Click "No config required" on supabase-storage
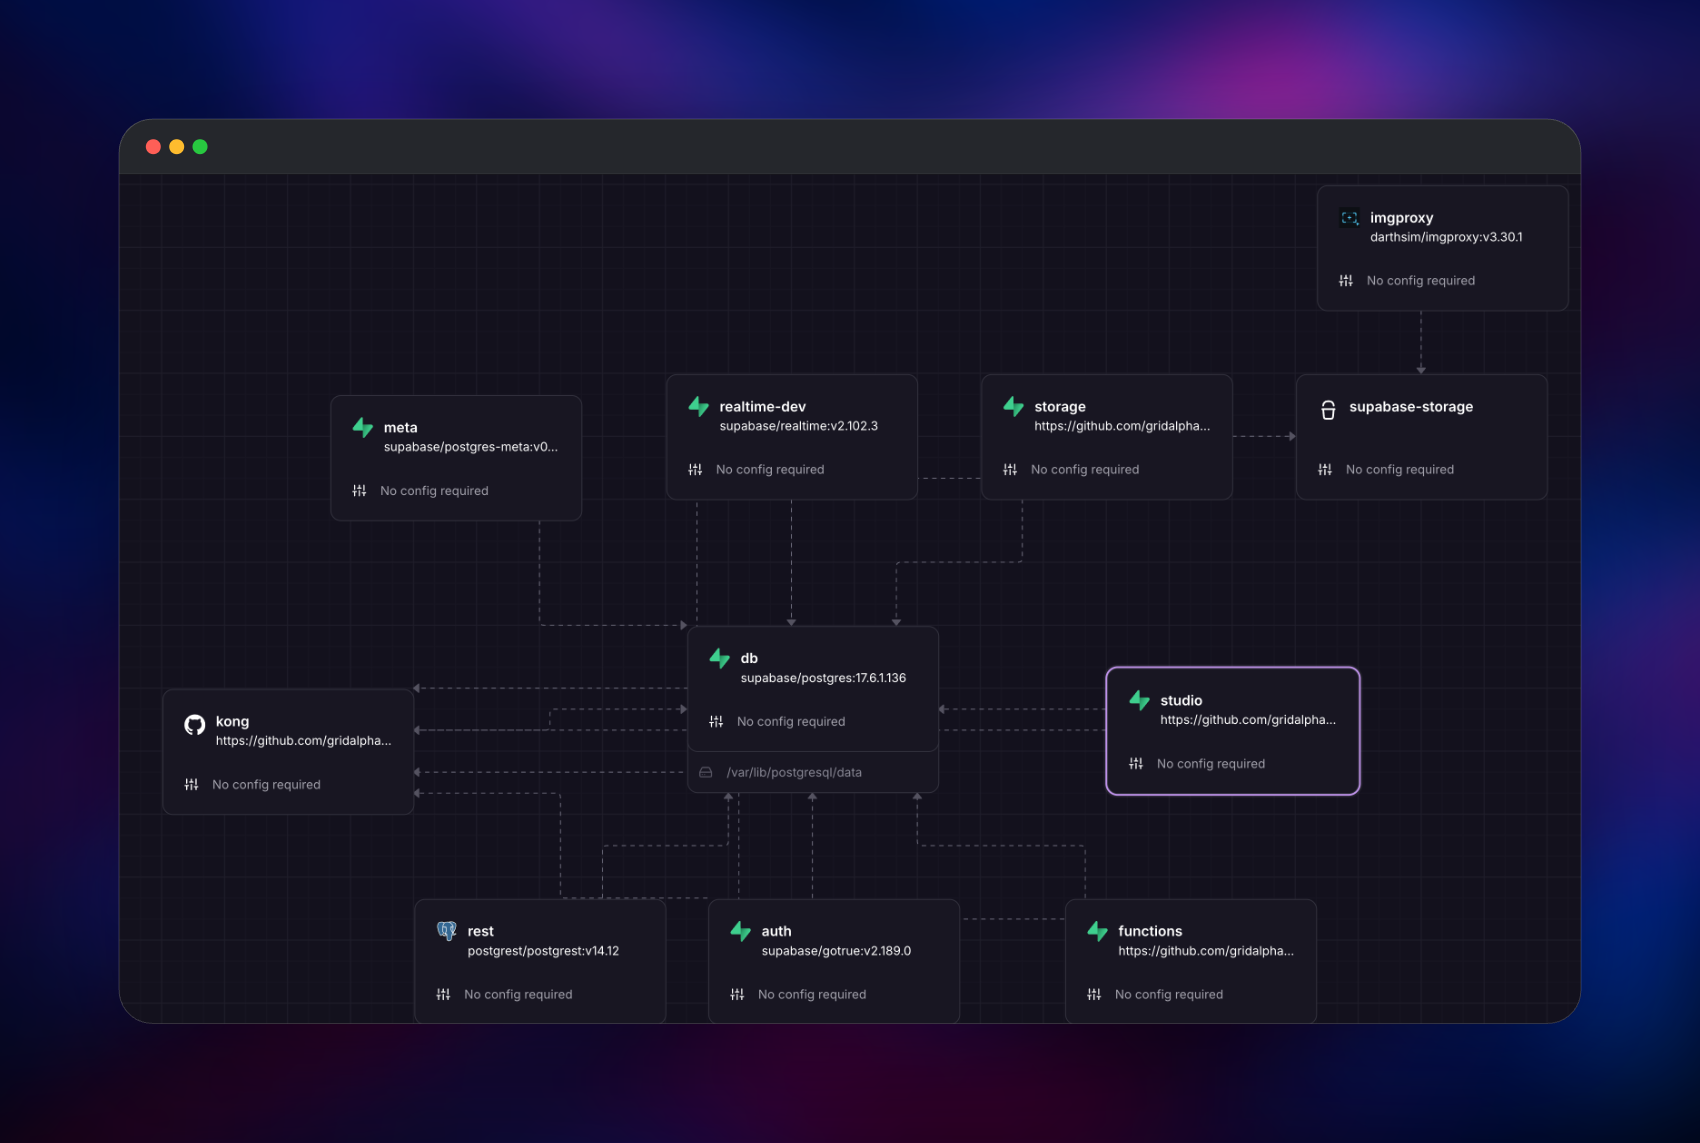Viewport: 1700px width, 1143px height. click(x=1400, y=470)
